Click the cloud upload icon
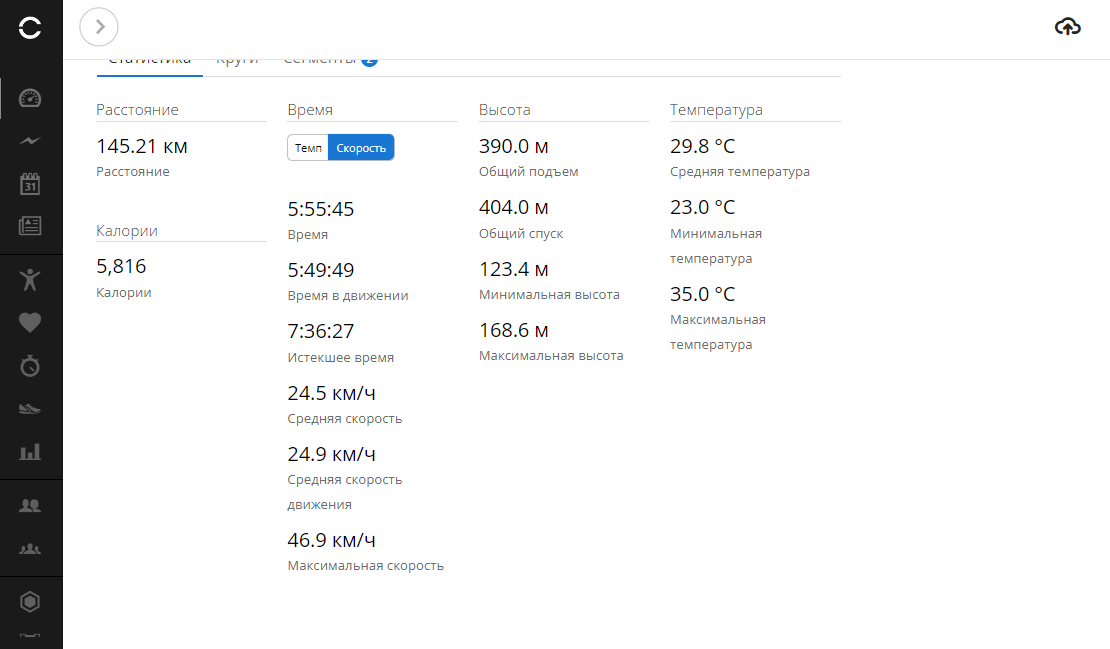Screen dimensions: 1110x649 [1068, 27]
